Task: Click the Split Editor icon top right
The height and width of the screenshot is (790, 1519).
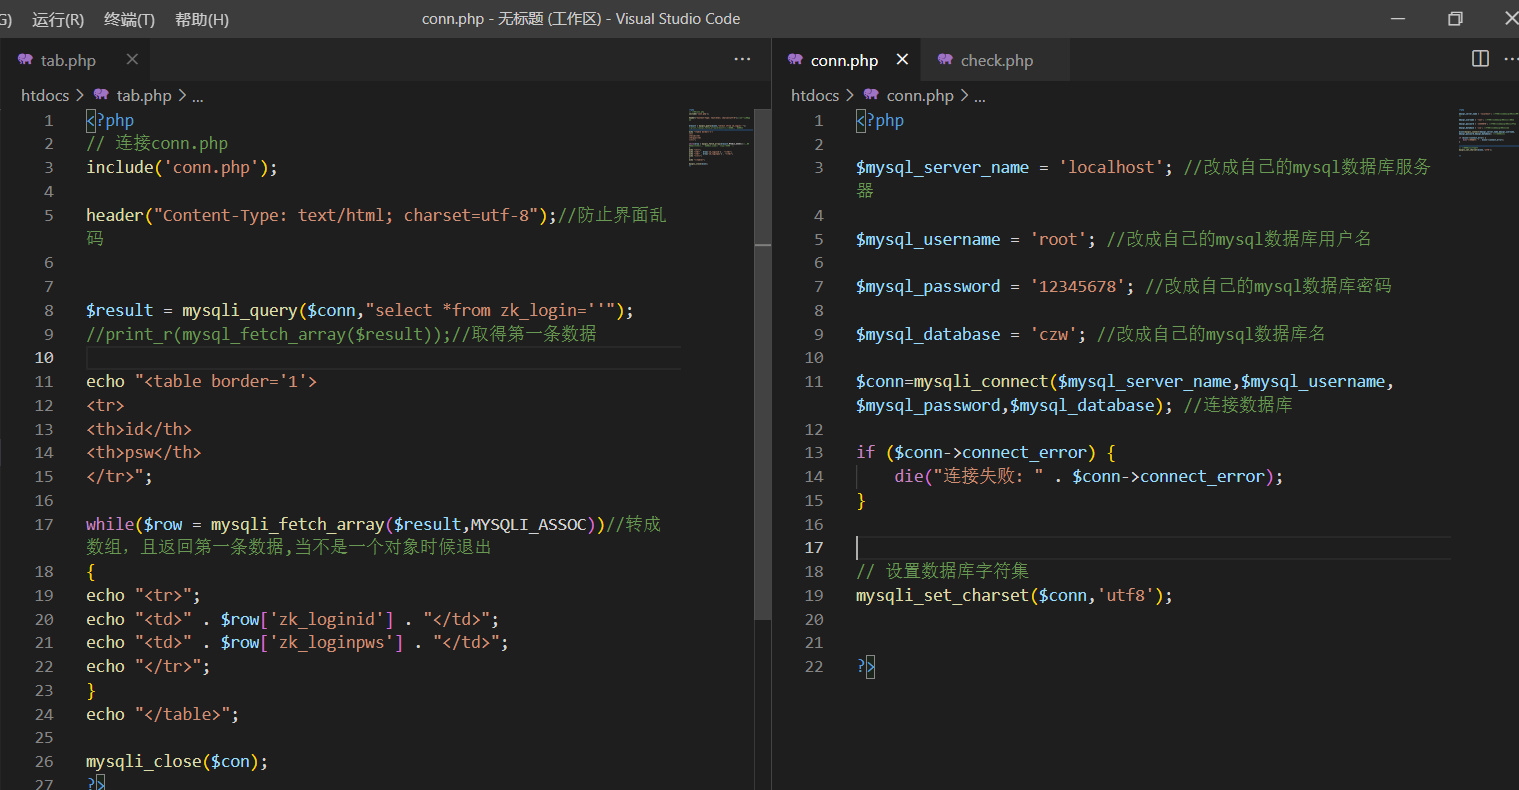Action: tap(1479, 58)
